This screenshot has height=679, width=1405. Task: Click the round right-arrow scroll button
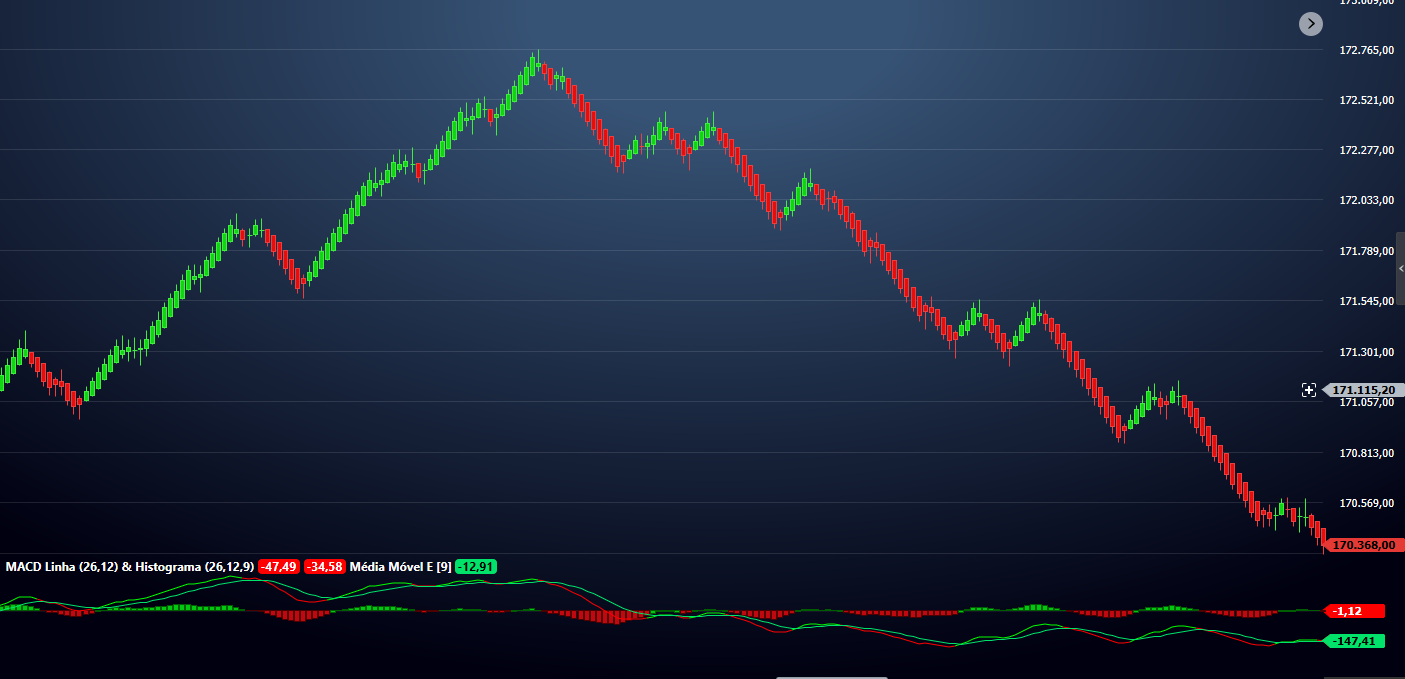[1311, 24]
